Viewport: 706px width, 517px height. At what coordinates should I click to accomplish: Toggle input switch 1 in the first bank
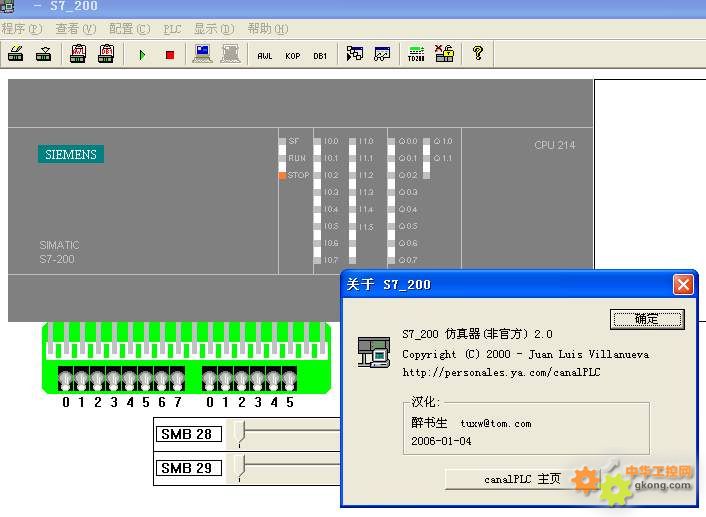click(x=81, y=379)
